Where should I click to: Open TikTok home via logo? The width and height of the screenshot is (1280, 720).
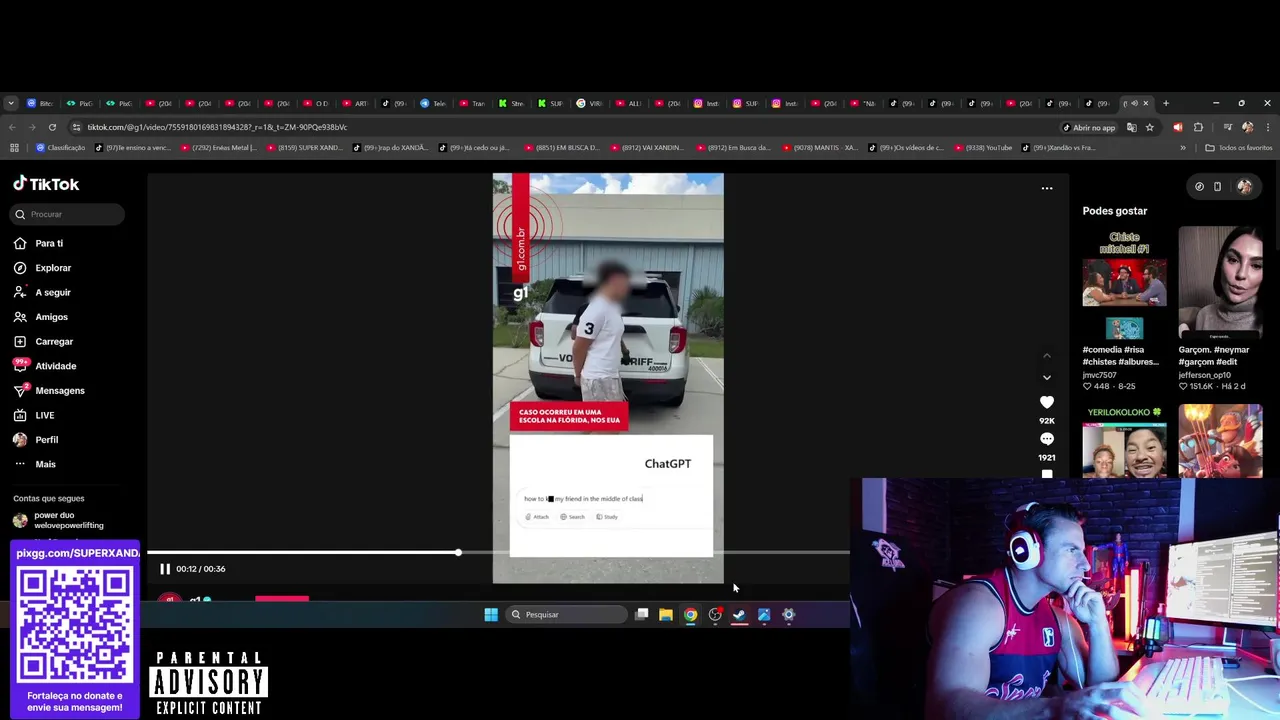point(46,184)
